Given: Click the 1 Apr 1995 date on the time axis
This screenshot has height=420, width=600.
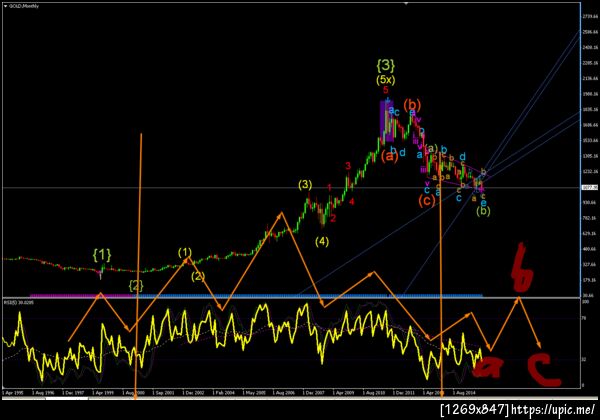Looking at the screenshot, I should (x=14, y=392).
